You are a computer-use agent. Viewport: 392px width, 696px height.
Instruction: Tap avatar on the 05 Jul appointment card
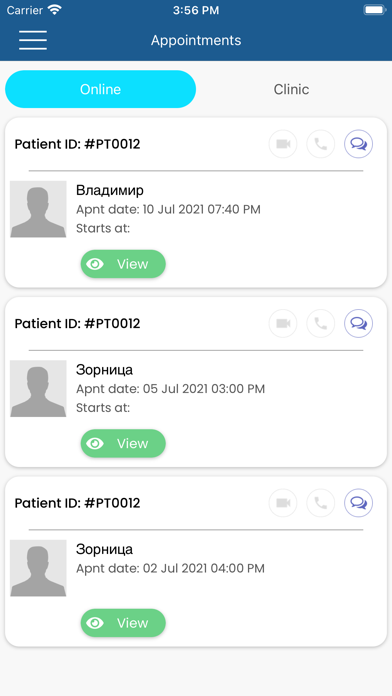38,388
